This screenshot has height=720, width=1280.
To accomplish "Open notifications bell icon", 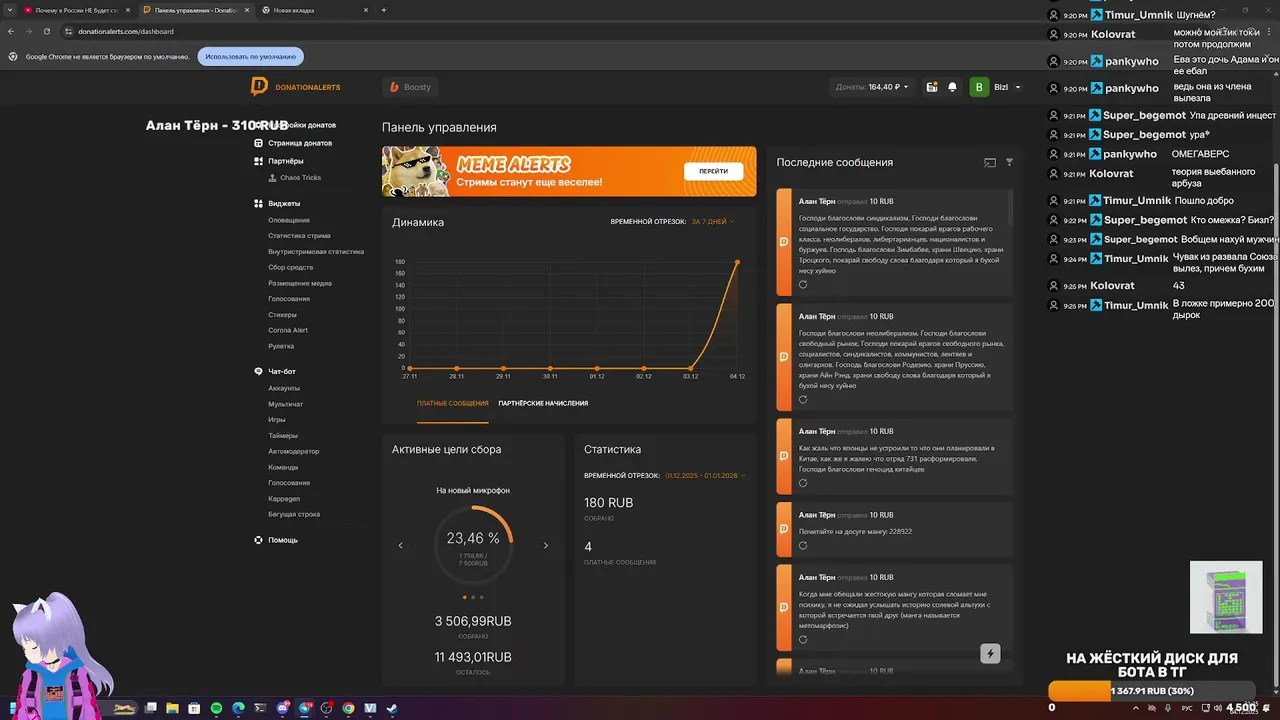I will click(952, 87).
